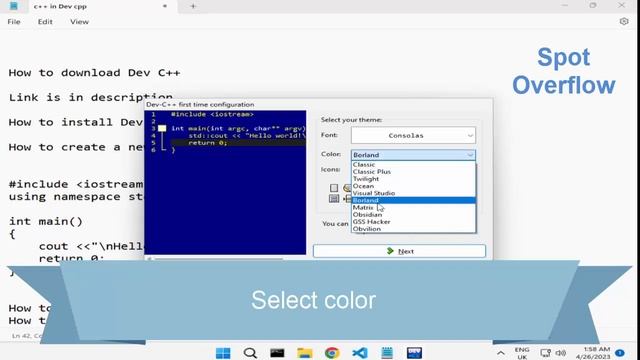Open Notepad View menu
This screenshot has height=360, width=640.
(79, 22)
